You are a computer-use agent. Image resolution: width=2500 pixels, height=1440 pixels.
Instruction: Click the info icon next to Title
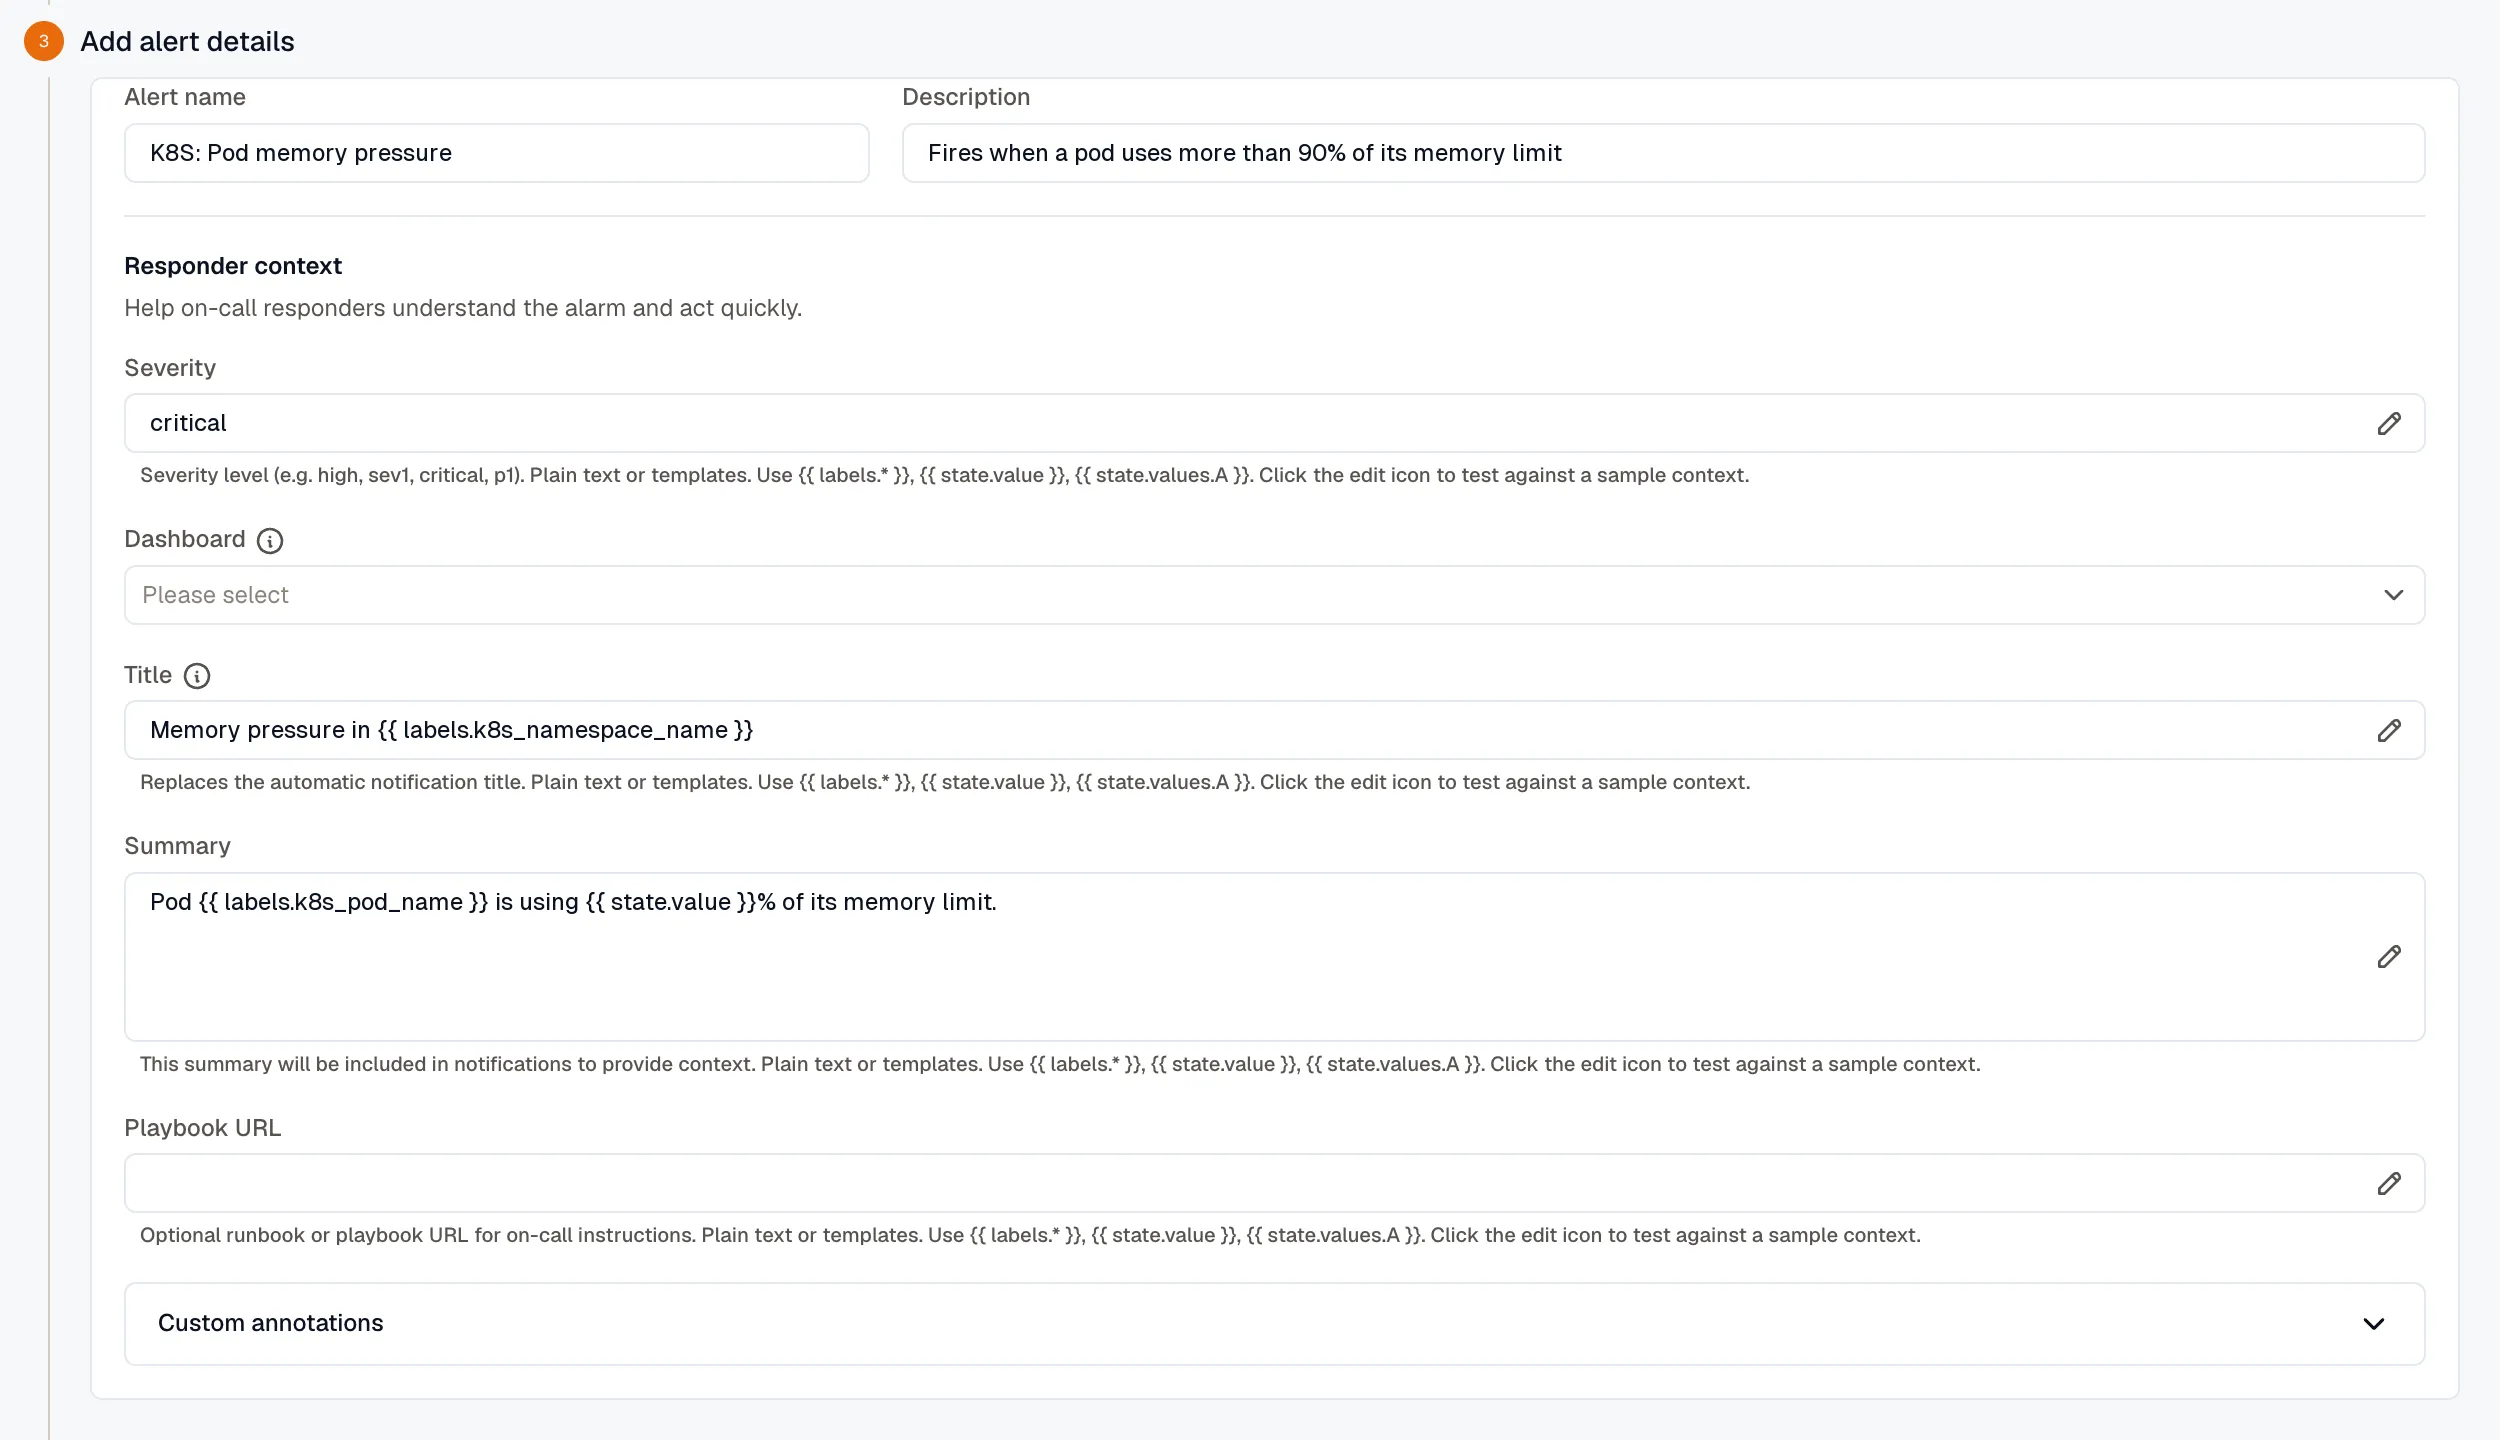(197, 676)
